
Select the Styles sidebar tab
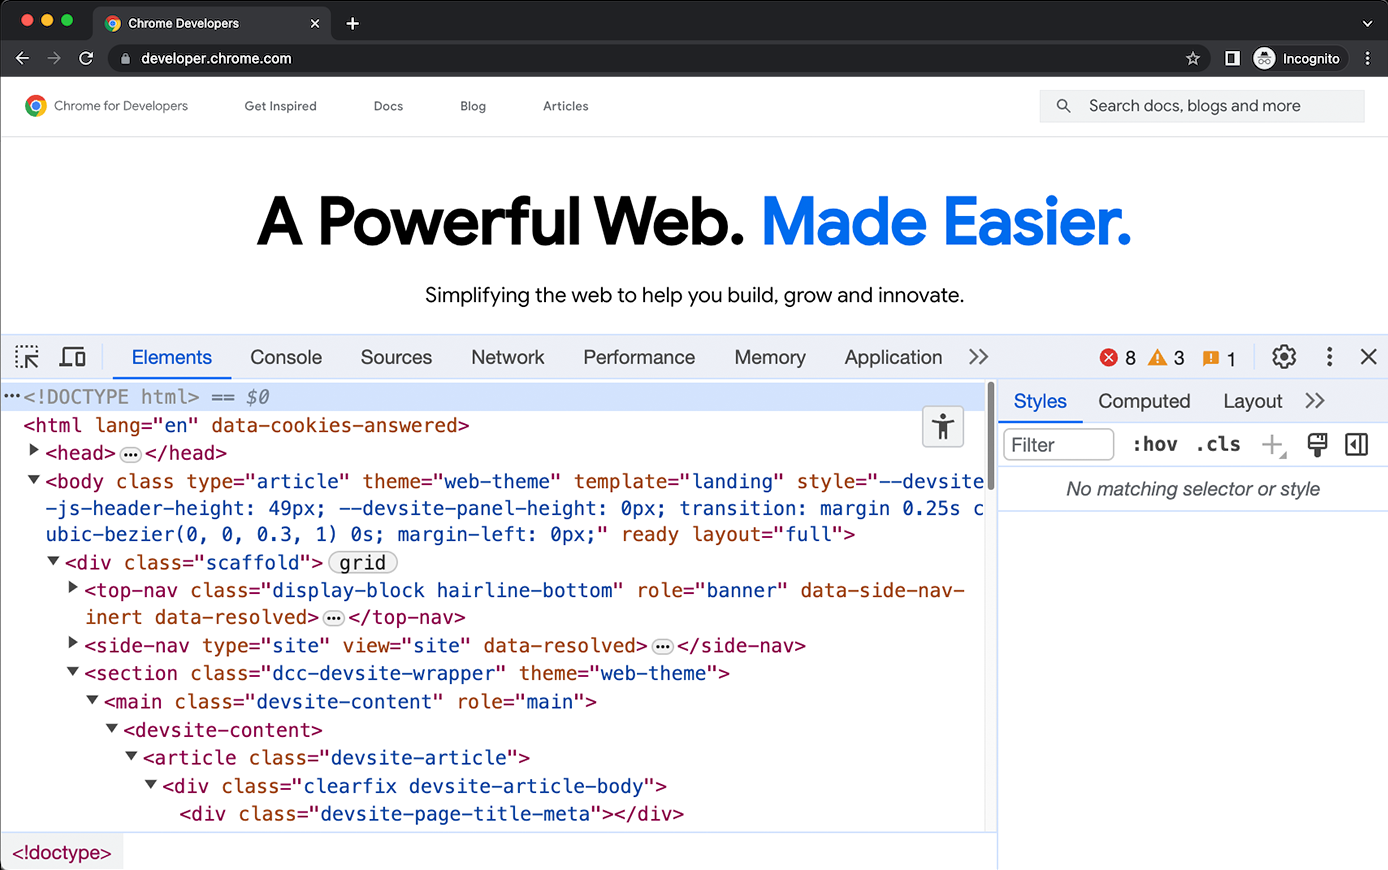(x=1040, y=401)
